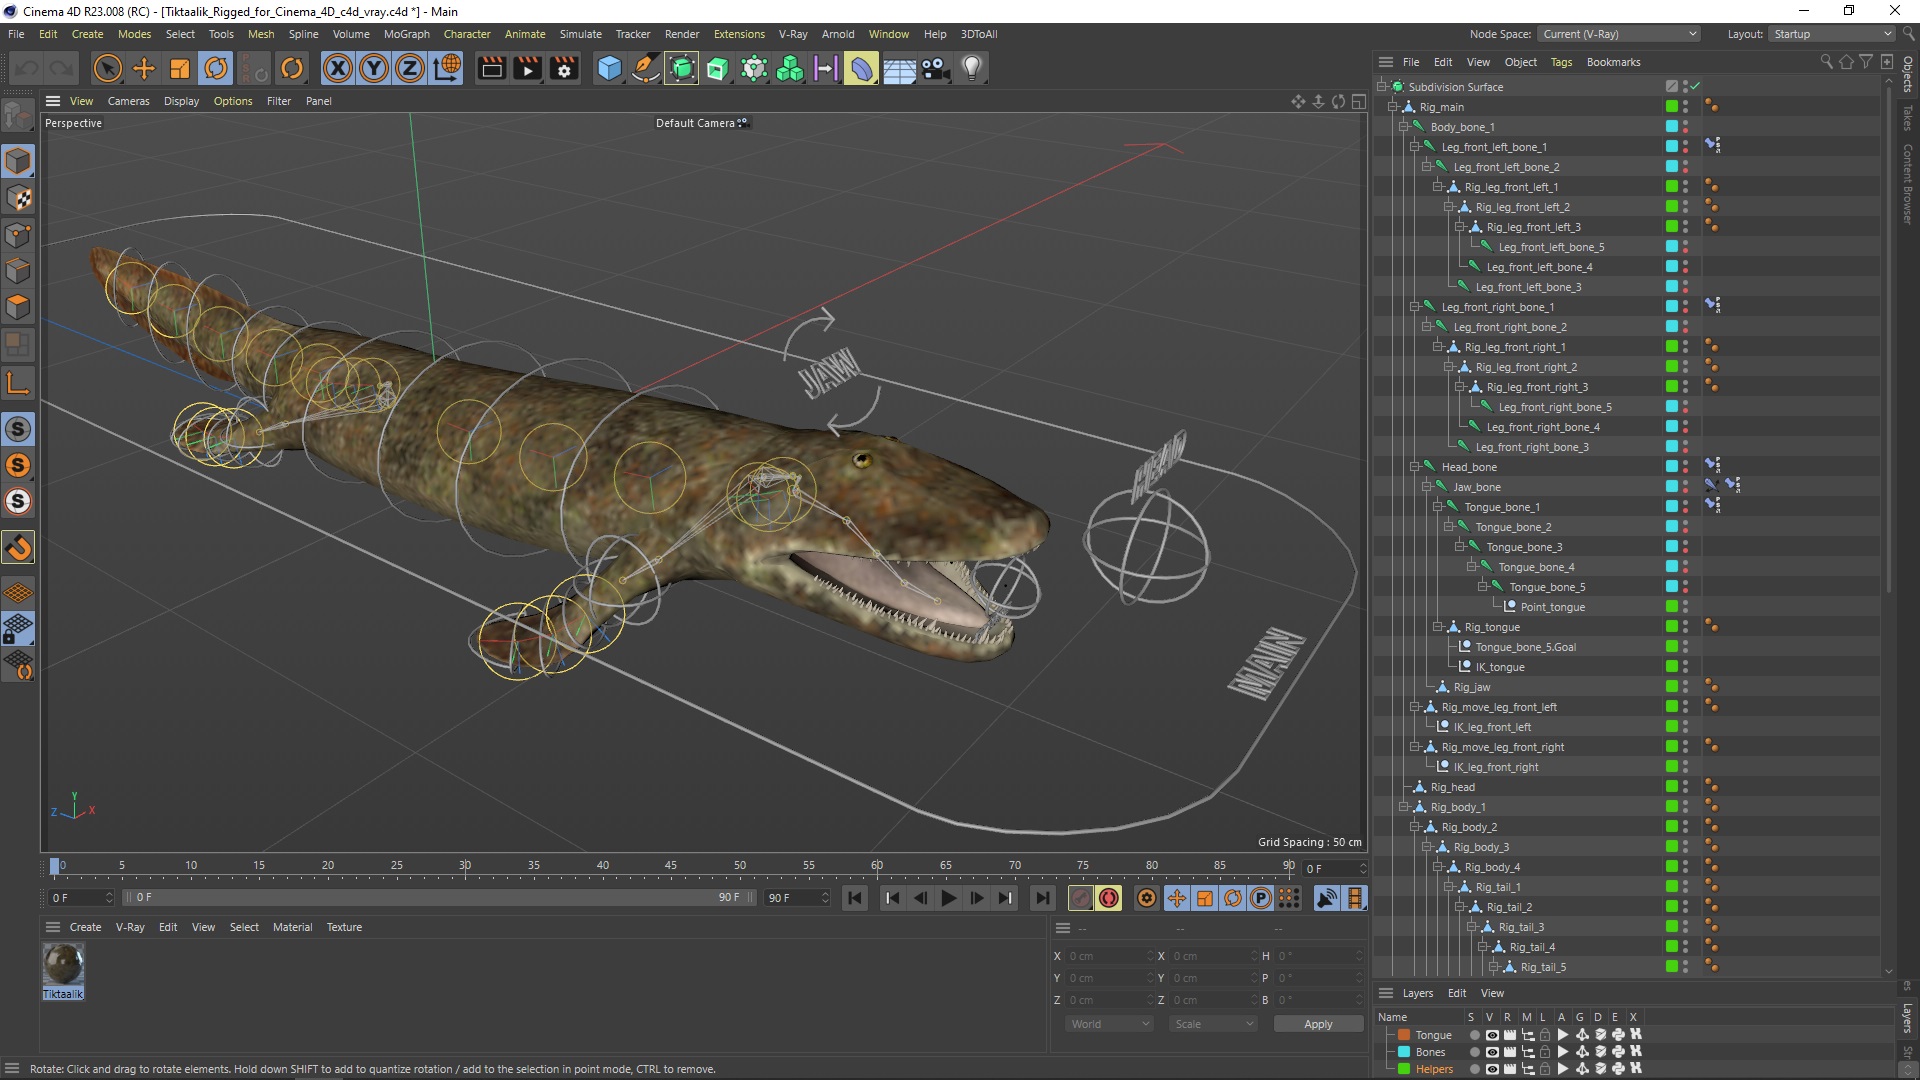Toggle Tongue layer visibility eye icon

click(1492, 1035)
